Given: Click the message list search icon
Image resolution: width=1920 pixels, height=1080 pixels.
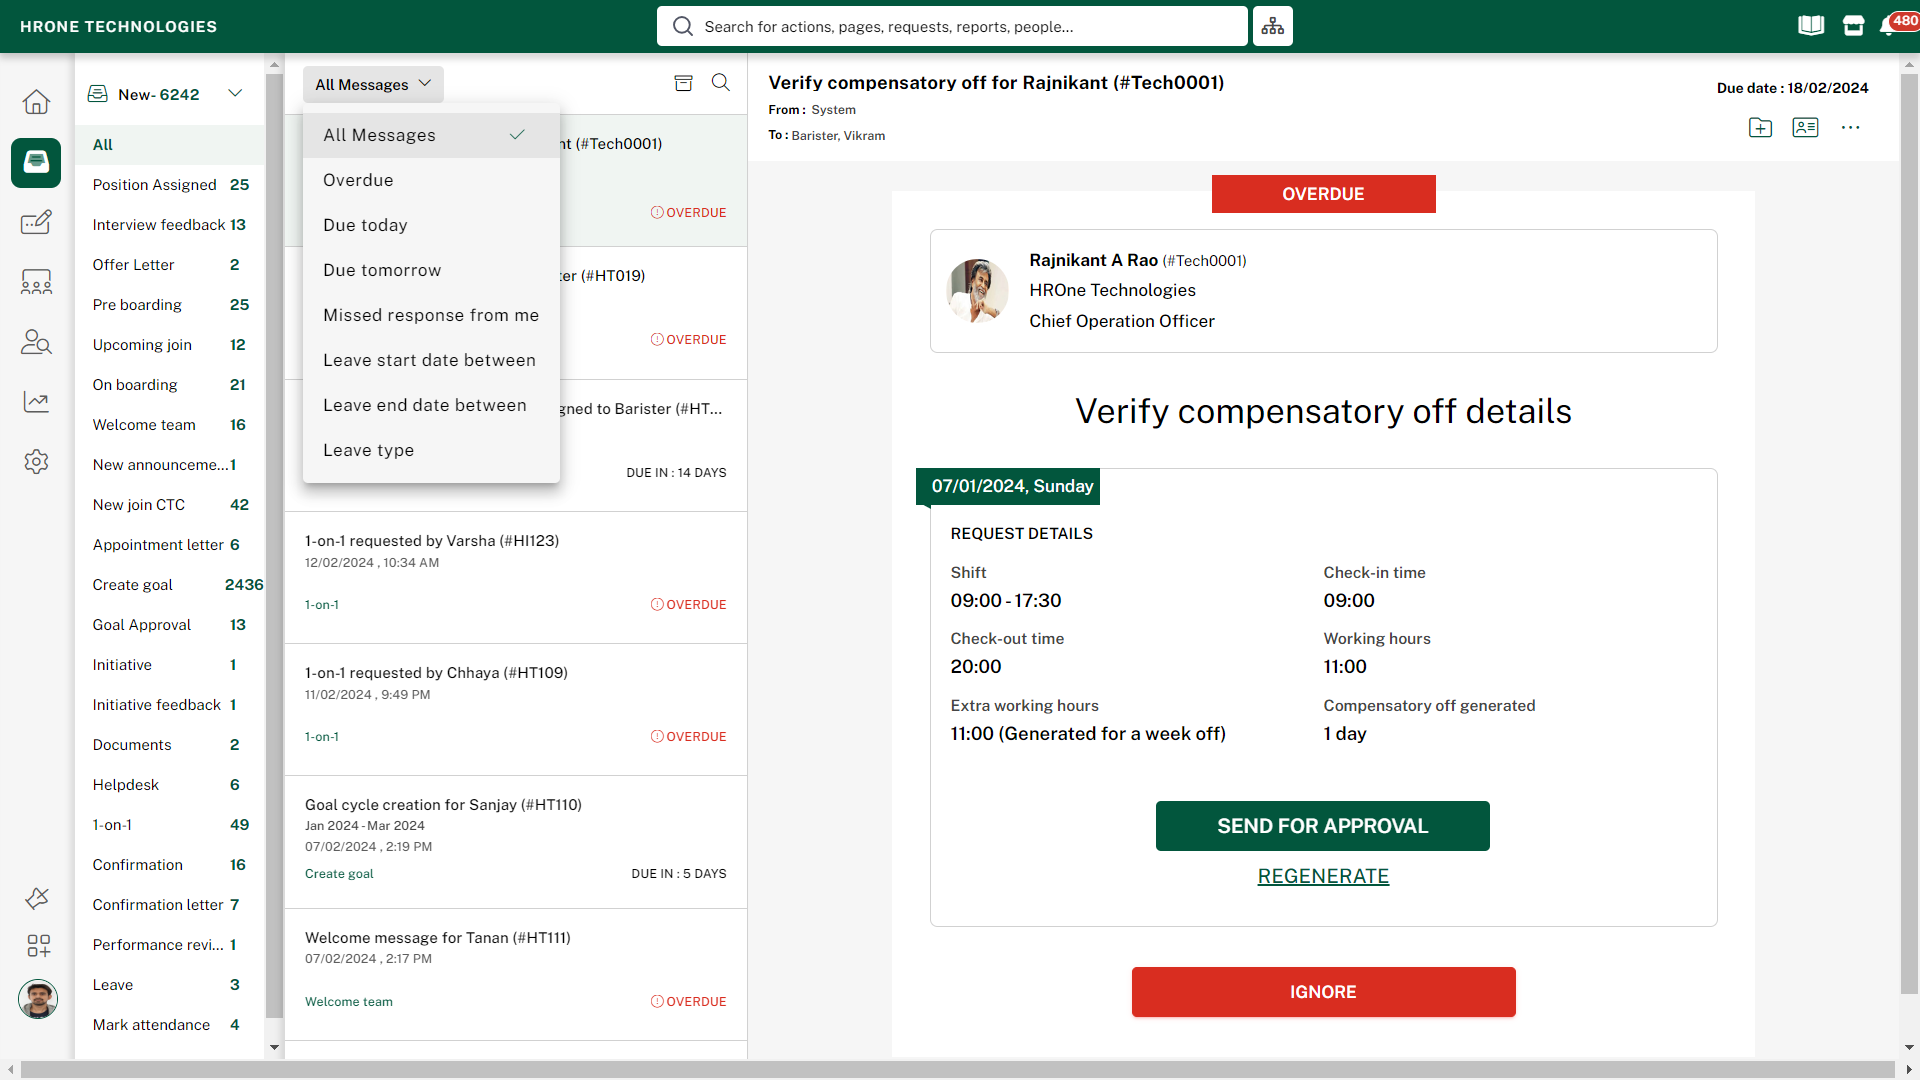Looking at the screenshot, I should [x=720, y=83].
